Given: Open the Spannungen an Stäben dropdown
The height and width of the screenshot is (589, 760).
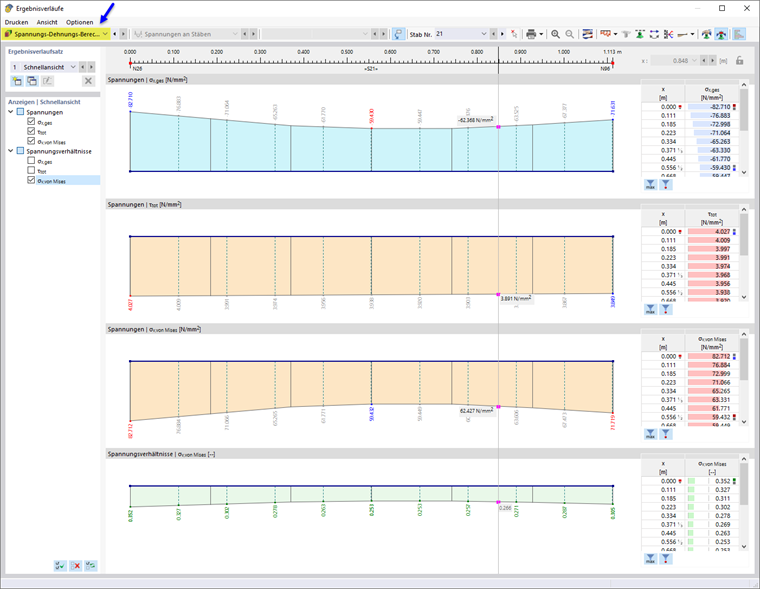Looking at the screenshot, I should [x=235, y=34].
